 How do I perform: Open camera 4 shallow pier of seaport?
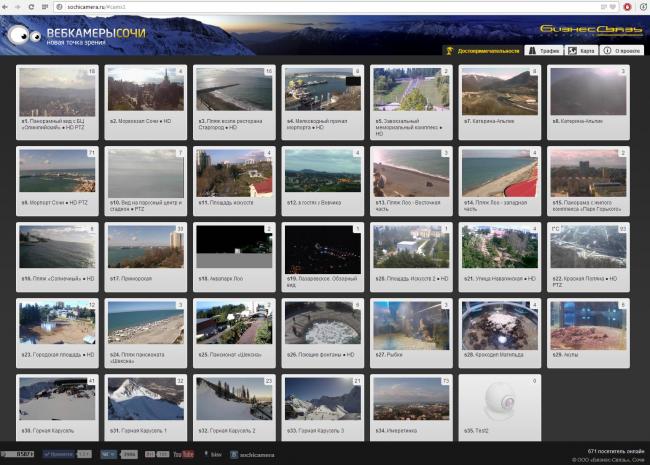323,102
